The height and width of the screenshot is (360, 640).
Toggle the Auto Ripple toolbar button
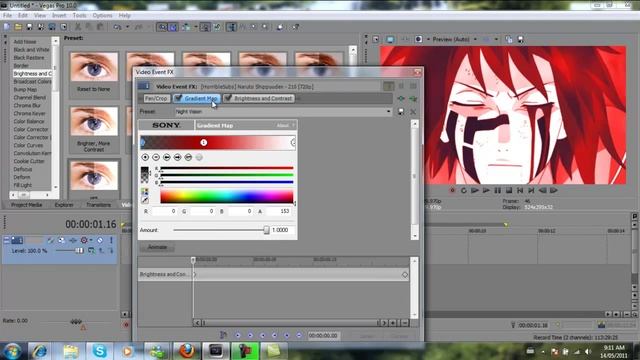[186, 27]
